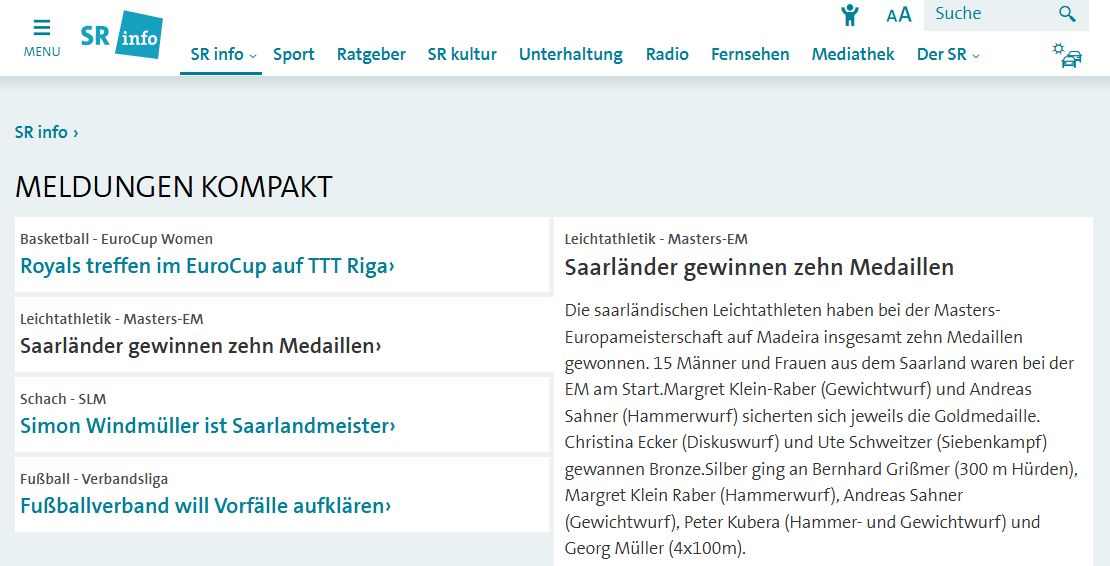Open the Unterhaltung section

coord(570,55)
